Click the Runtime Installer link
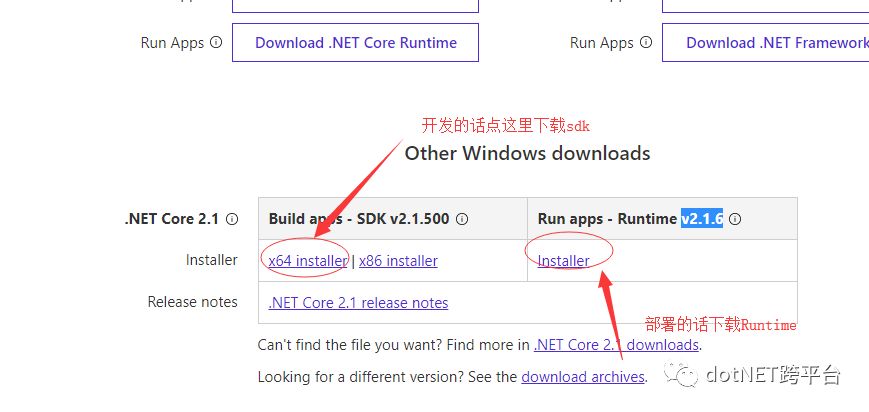The height and width of the screenshot is (412, 869). click(x=564, y=261)
